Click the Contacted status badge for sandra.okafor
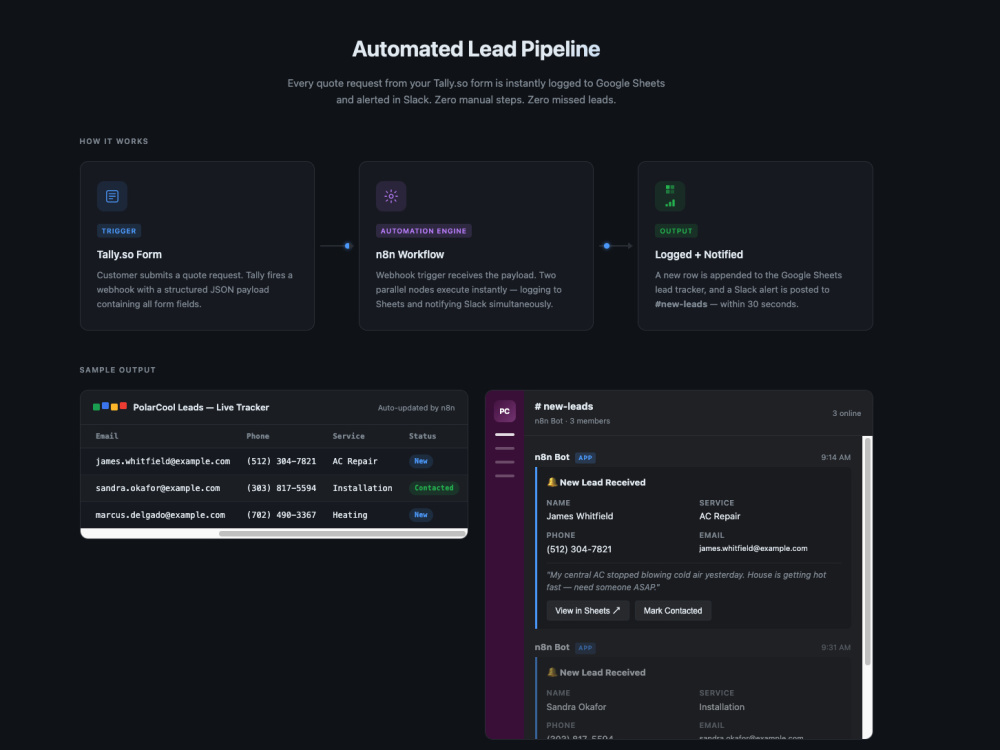 coord(434,488)
